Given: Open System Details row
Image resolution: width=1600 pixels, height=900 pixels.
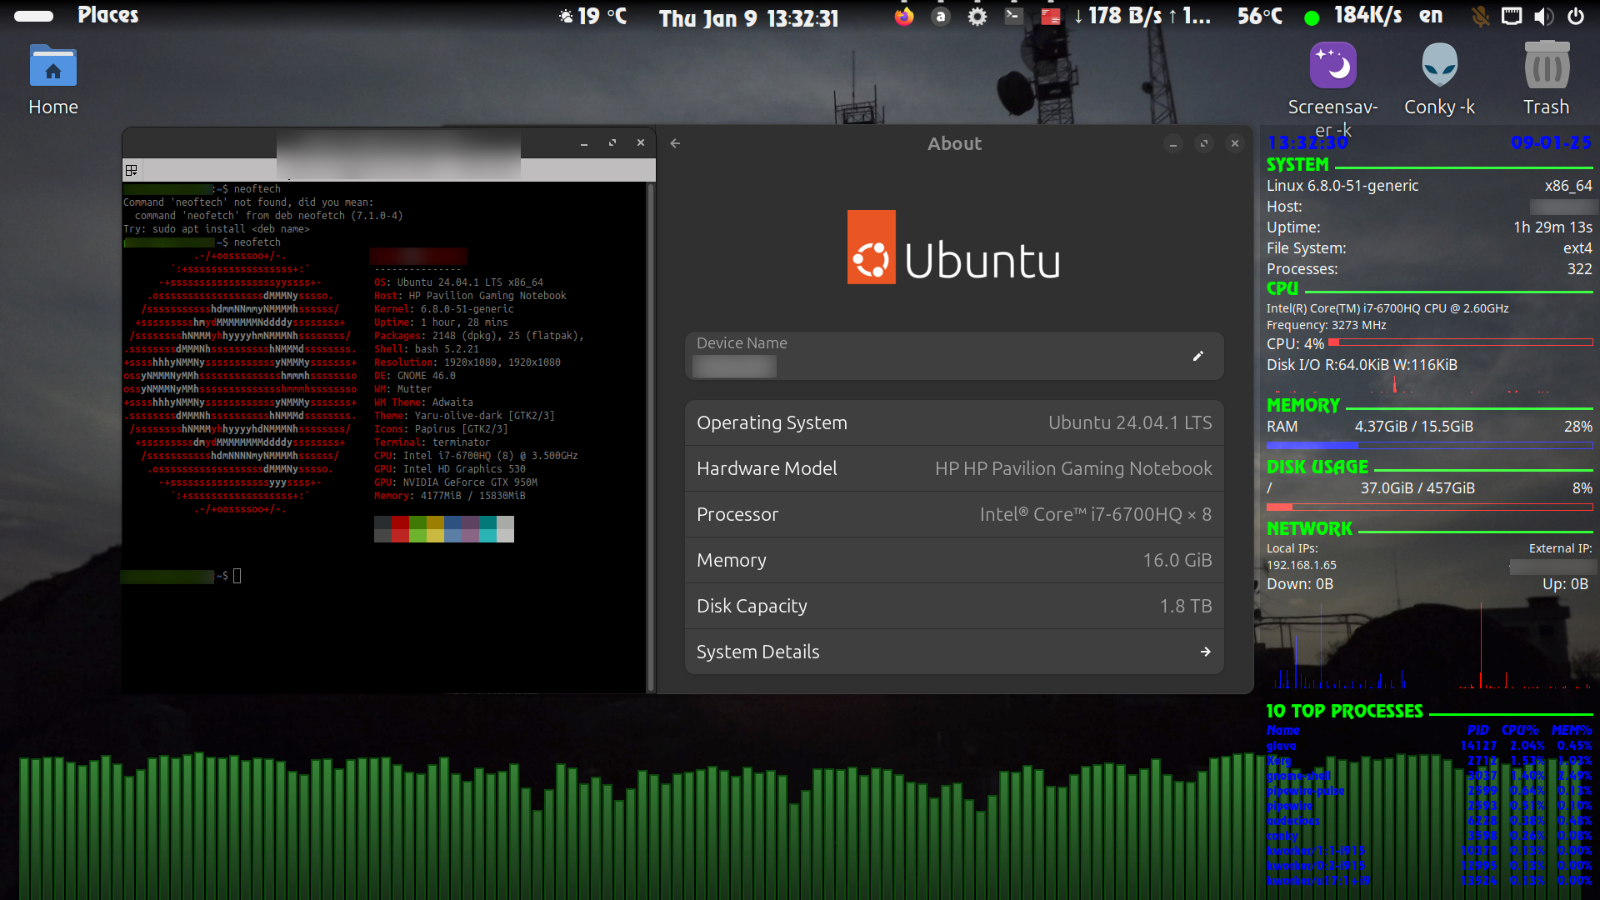Looking at the screenshot, I should point(954,652).
